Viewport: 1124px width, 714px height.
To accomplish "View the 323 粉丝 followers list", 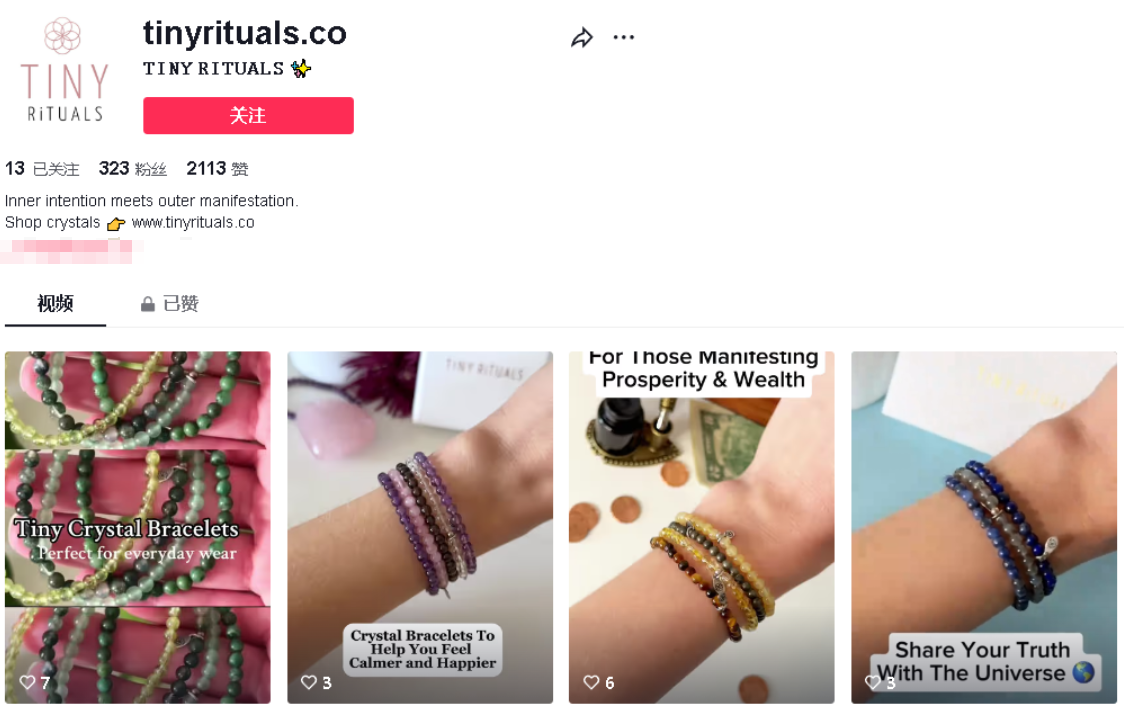I will coord(133,168).
